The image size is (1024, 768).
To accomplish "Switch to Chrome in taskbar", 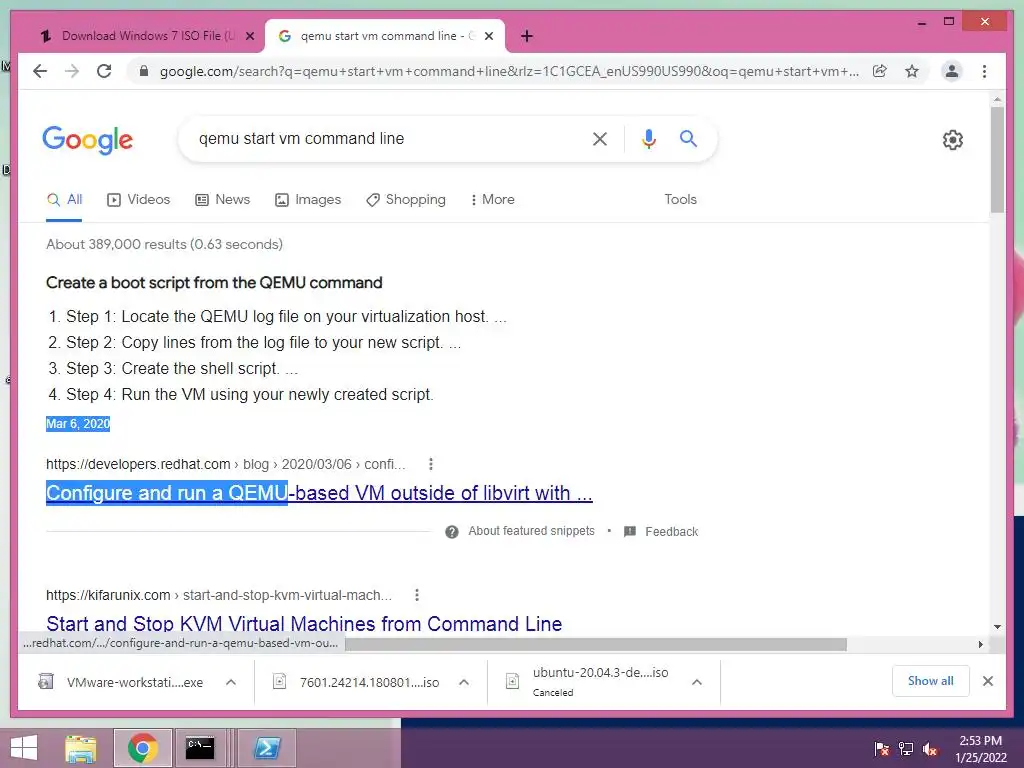I will (142, 748).
